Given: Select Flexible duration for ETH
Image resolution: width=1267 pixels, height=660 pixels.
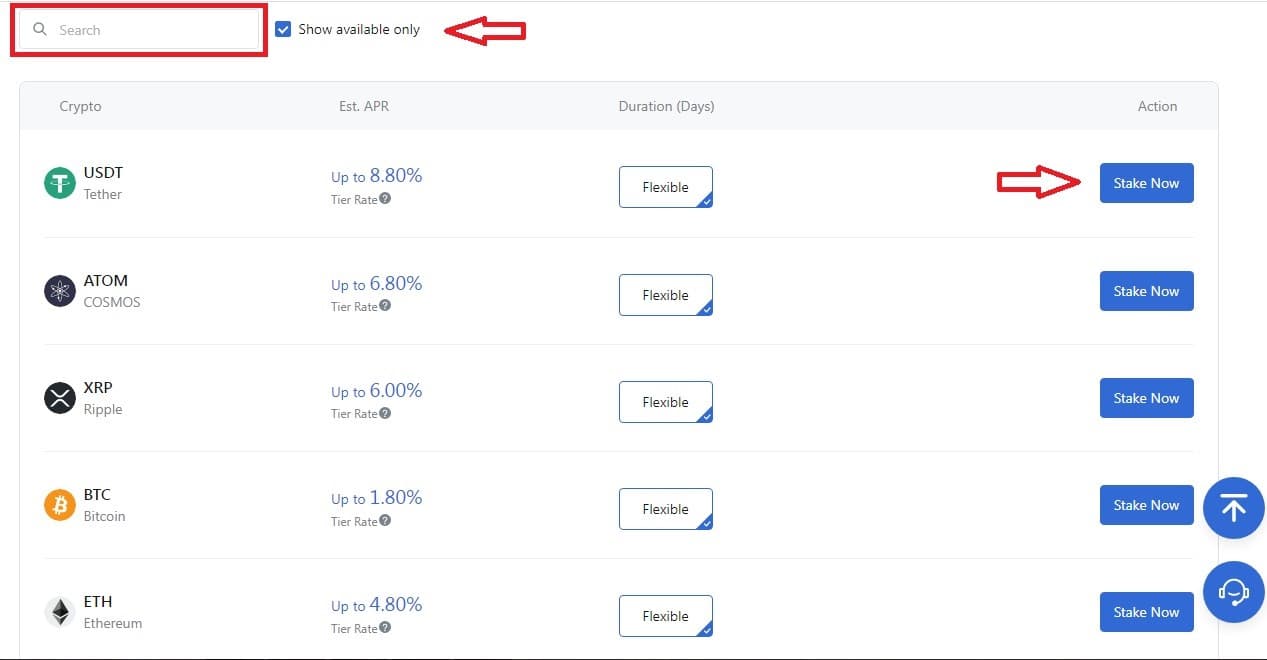Looking at the screenshot, I should tap(666, 616).
